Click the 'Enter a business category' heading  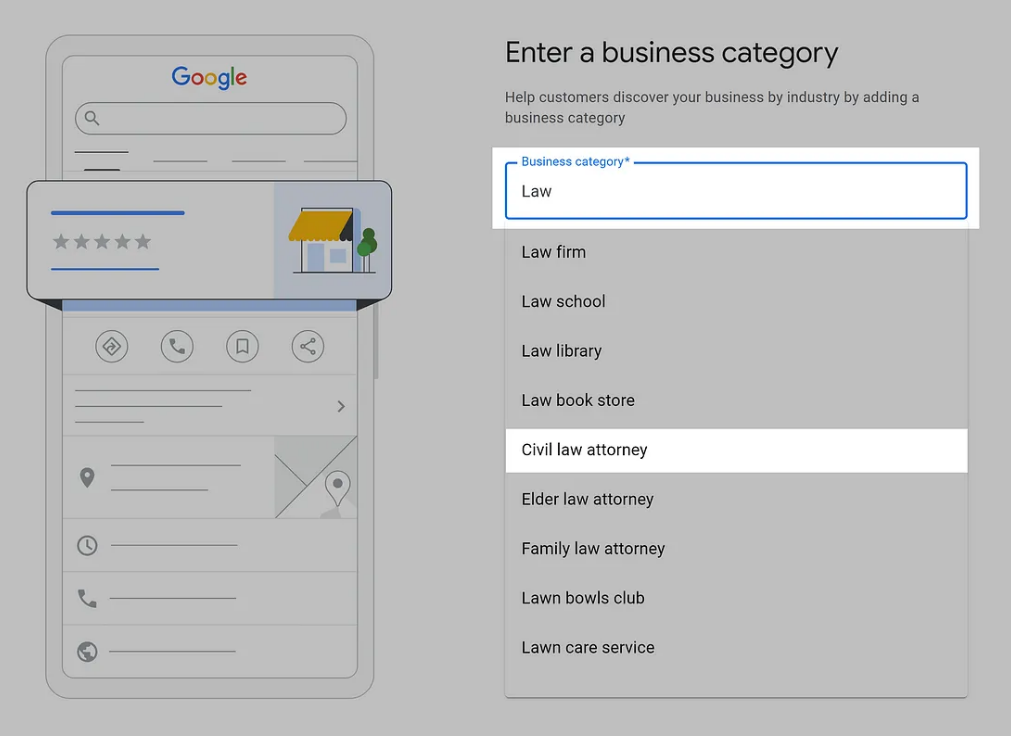click(671, 53)
